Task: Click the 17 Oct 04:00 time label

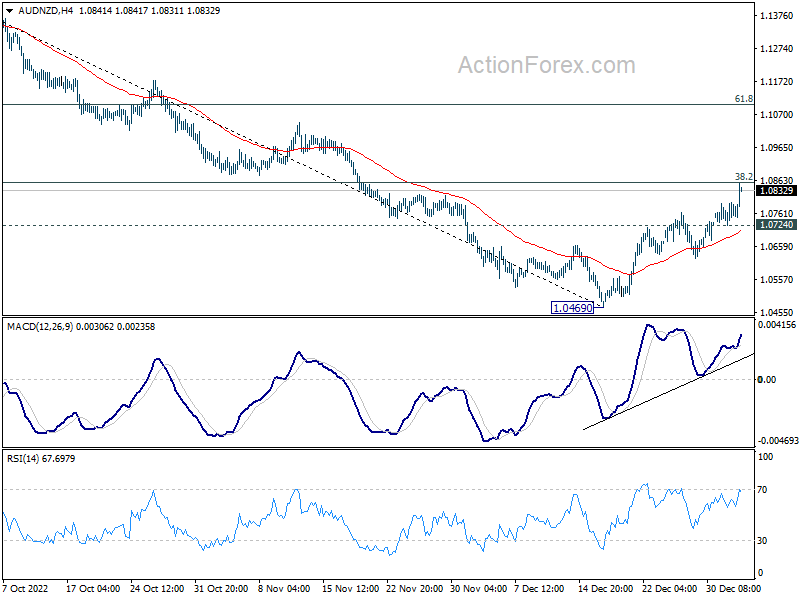Action: (x=93, y=588)
